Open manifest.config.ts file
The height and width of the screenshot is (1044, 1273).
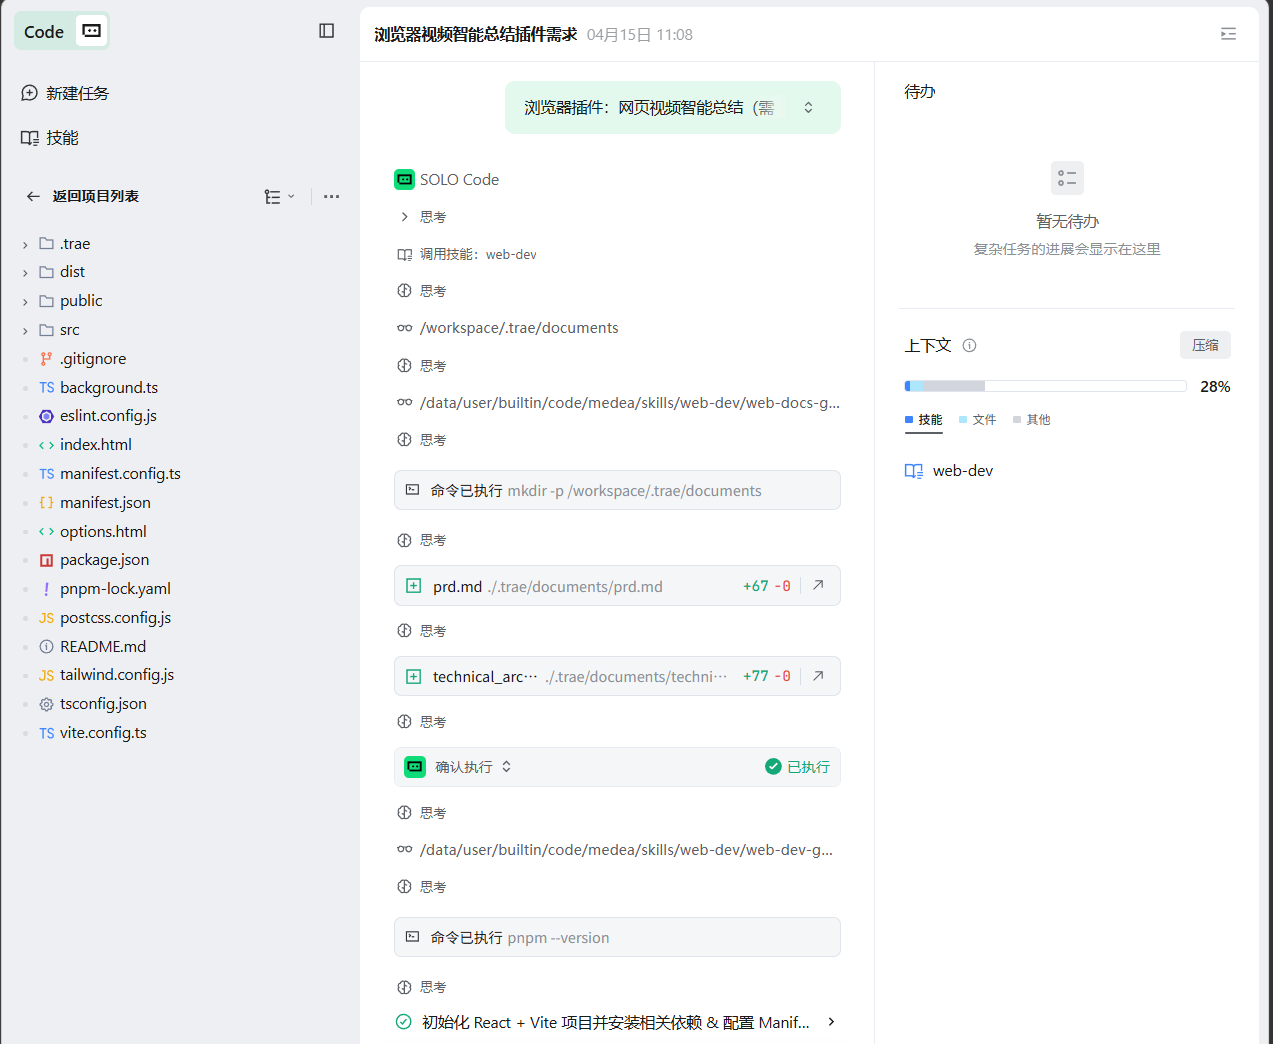click(x=110, y=474)
